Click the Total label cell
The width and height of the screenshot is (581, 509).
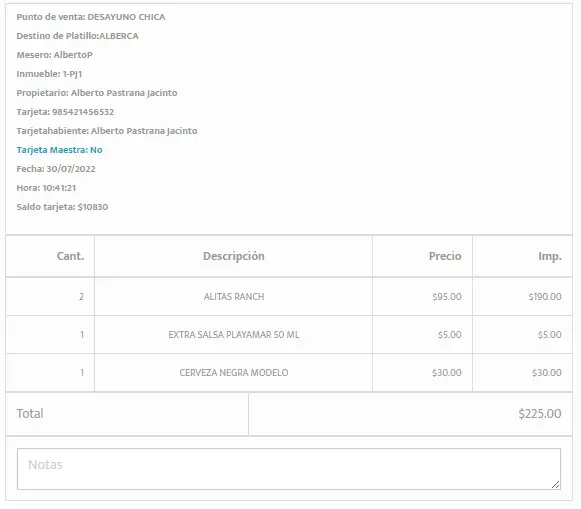pos(127,414)
